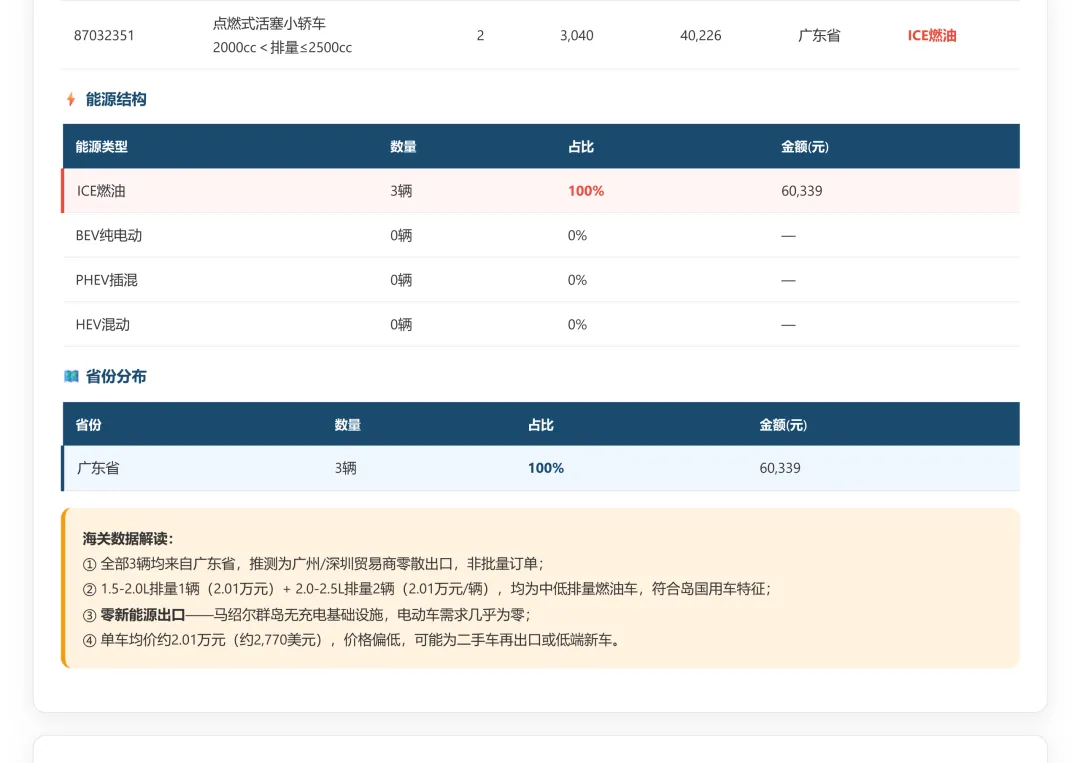Click the lightning icon beside 能源结构
The image size is (1080, 763).
pos(71,99)
